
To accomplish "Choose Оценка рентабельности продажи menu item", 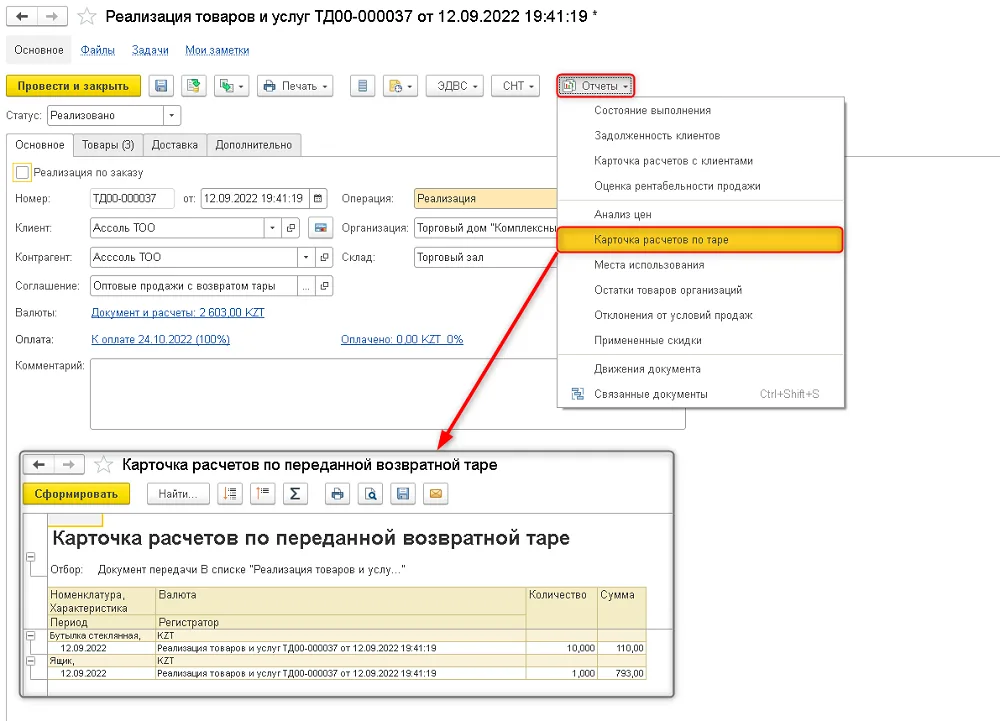I will 701,186.
